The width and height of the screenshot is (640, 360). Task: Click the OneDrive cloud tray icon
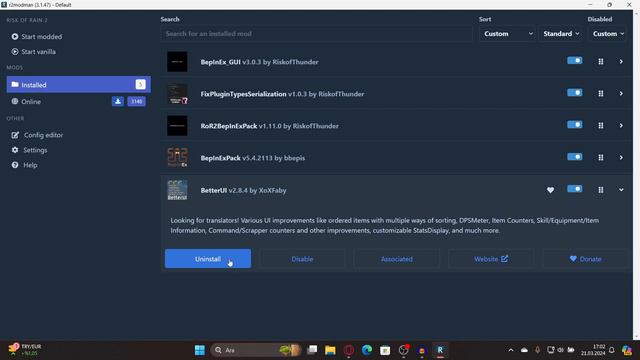(x=524, y=350)
